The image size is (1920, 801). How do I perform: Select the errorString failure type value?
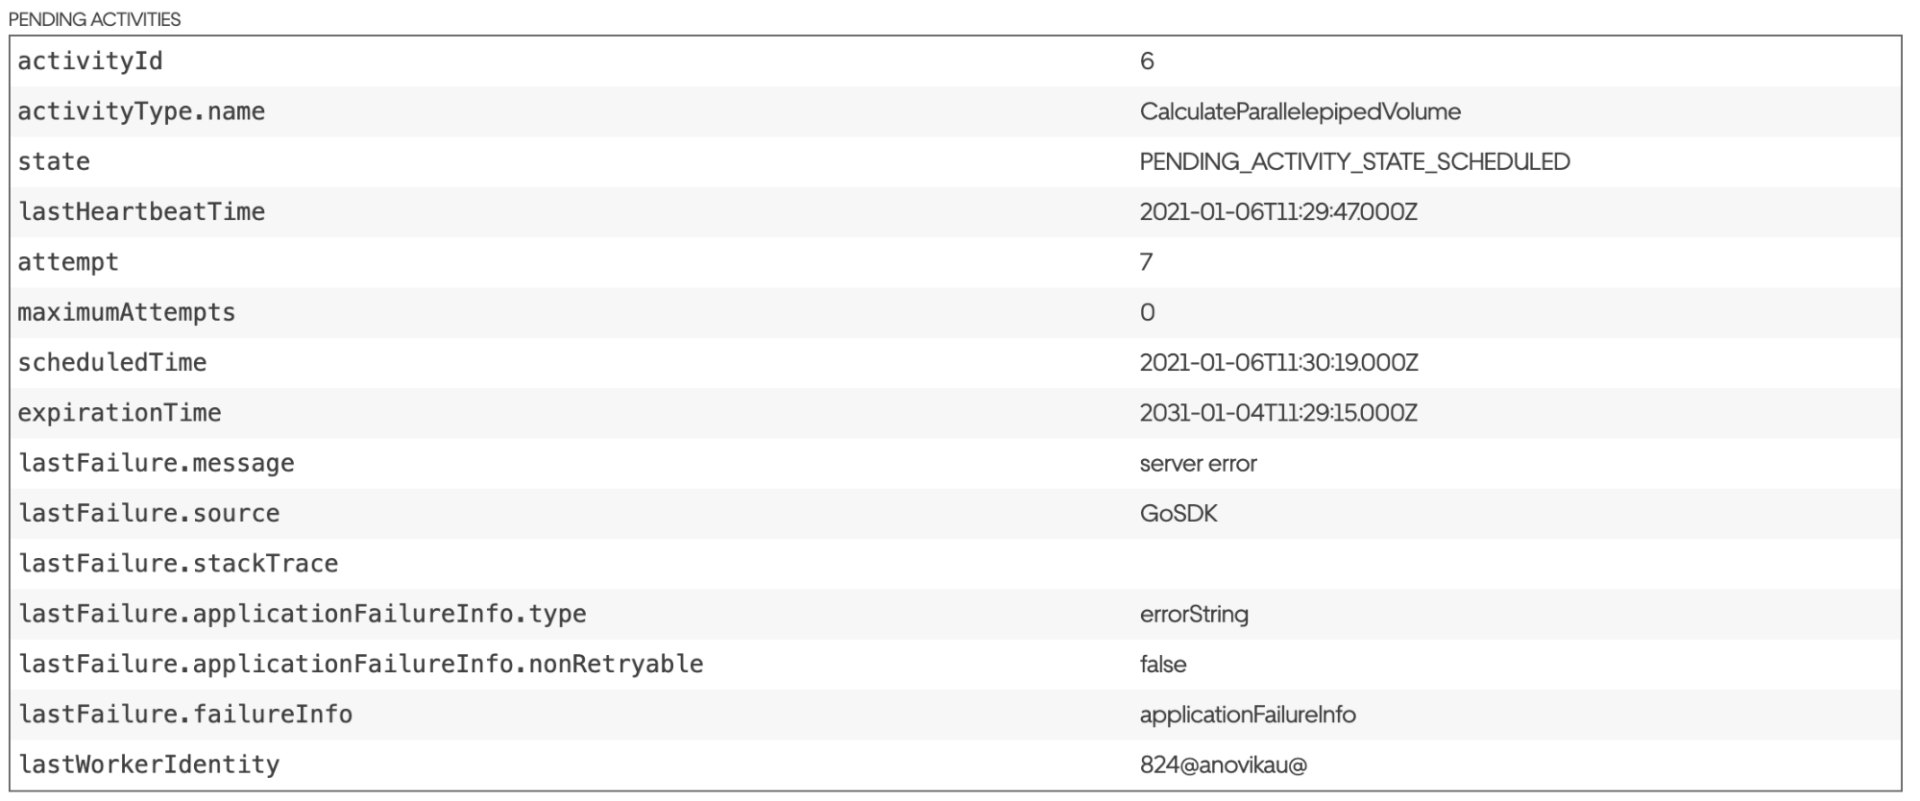click(1193, 614)
